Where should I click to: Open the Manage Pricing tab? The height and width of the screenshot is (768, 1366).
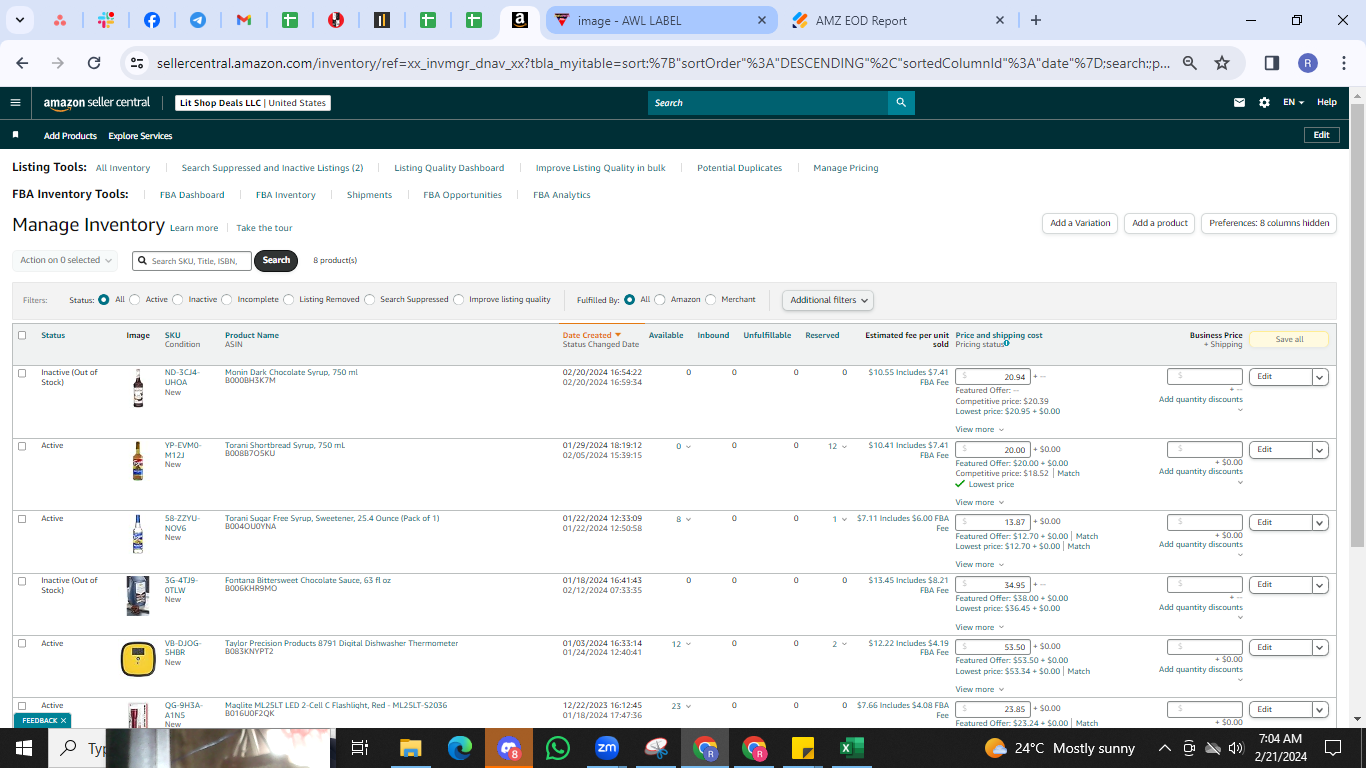846,168
